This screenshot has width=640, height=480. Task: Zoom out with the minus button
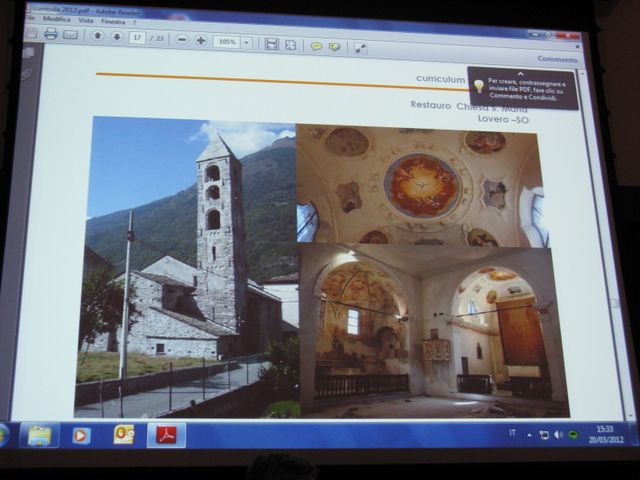pos(182,40)
